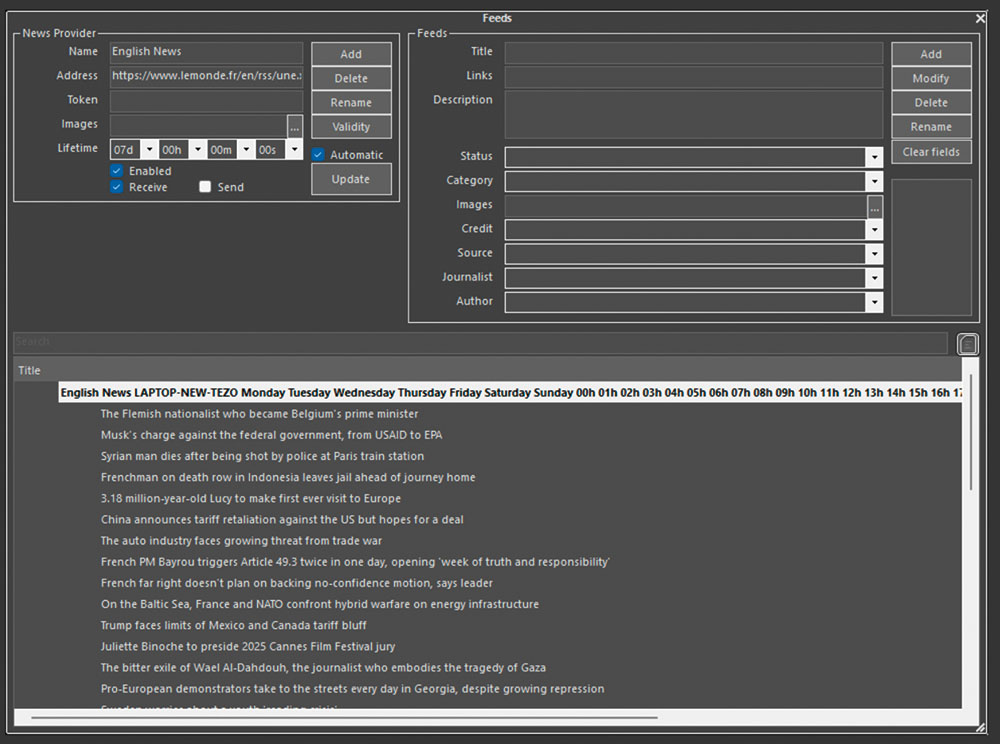The height and width of the screenshot is (744, 1000).
Task: Expand the Status dropdown
Action: [x=874, y=157]
